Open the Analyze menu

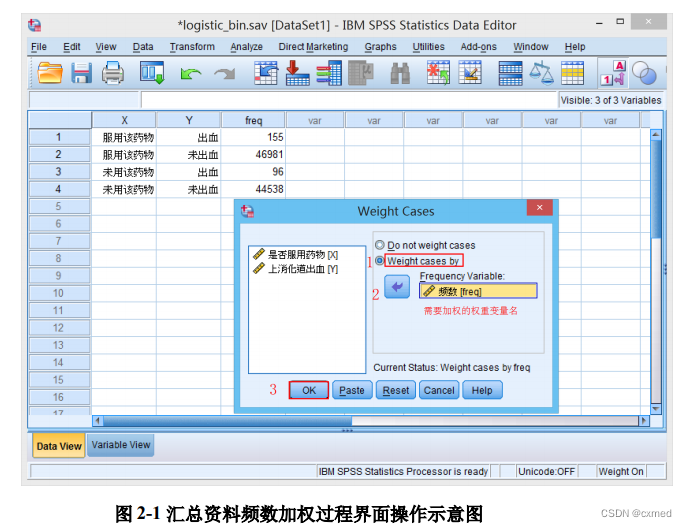click(246, 47)
